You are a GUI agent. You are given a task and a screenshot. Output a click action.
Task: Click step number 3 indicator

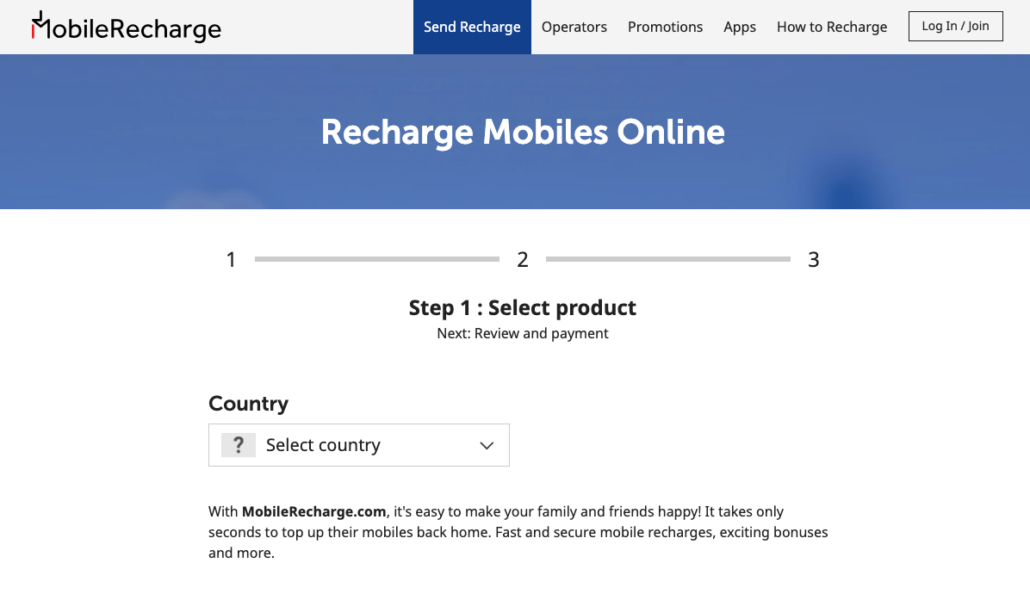coord(813,260)
